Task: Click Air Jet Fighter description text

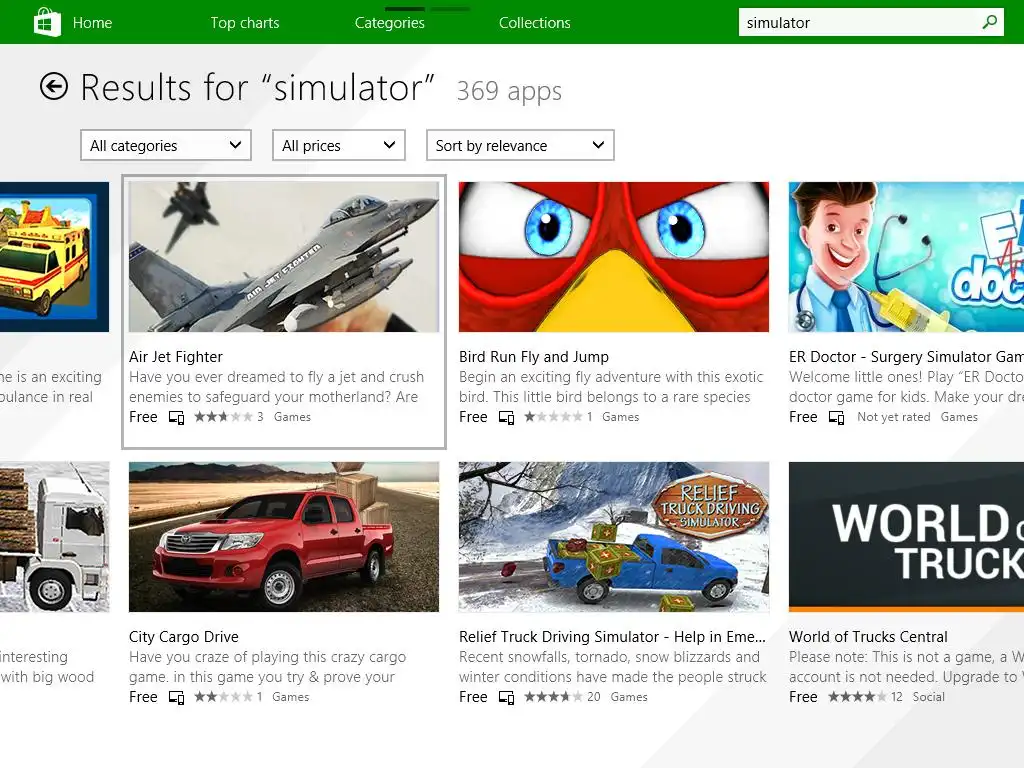Action: (x=276, y=387)
